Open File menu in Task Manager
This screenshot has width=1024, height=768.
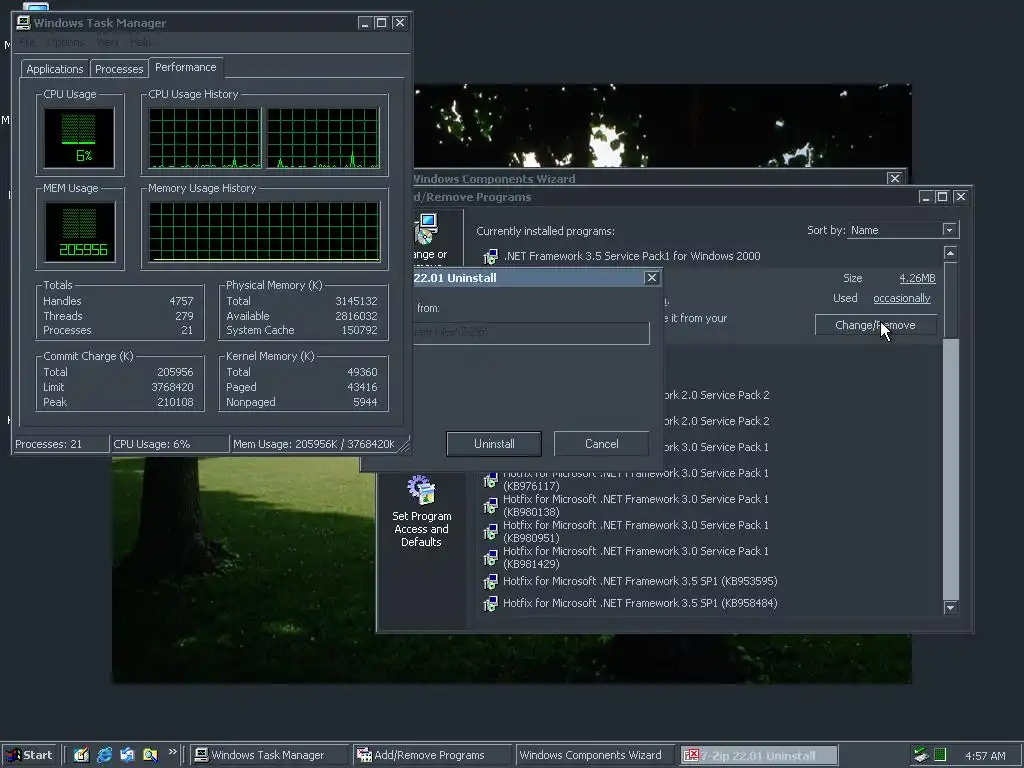[27, 42]
